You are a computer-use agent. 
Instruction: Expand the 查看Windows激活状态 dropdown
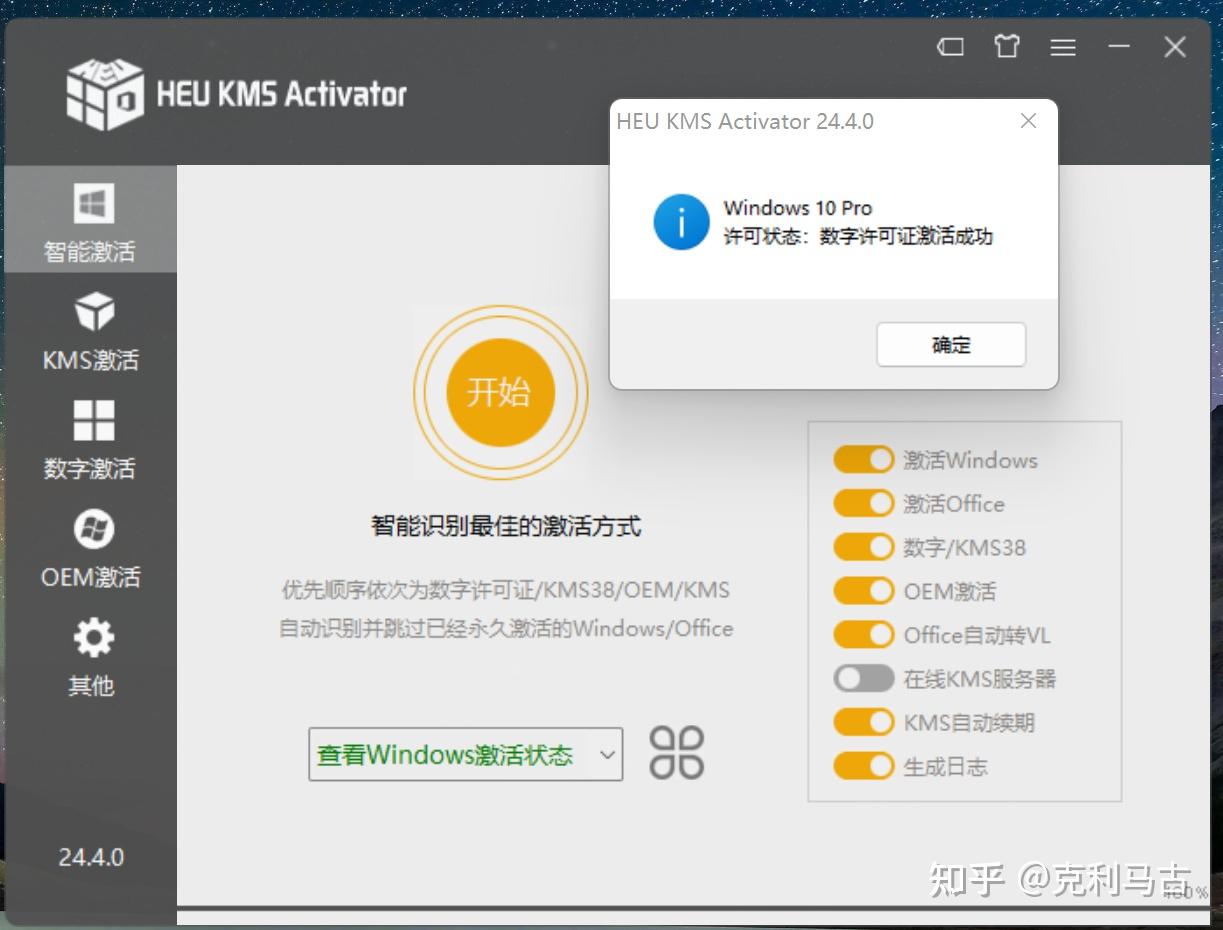(465, 754)
